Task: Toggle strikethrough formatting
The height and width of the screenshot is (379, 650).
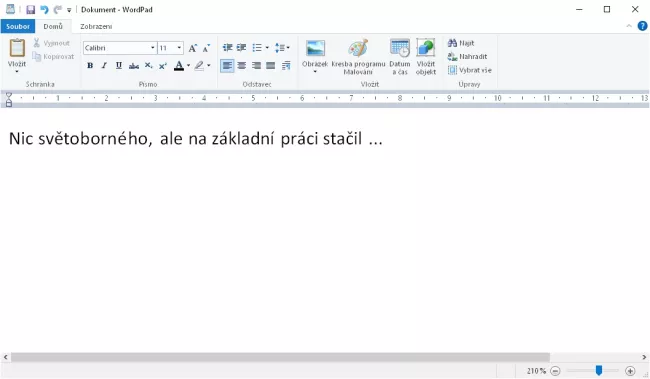Action: coord(133,66)
